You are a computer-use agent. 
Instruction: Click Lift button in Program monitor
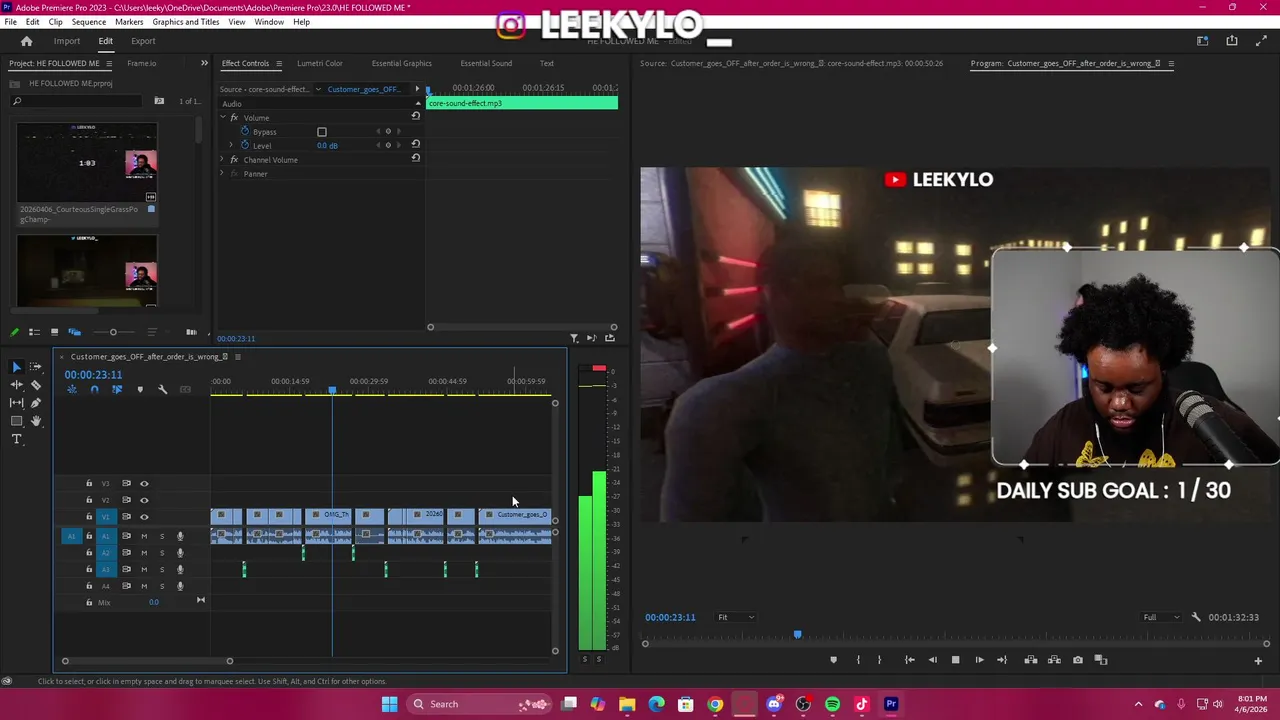1030,660
